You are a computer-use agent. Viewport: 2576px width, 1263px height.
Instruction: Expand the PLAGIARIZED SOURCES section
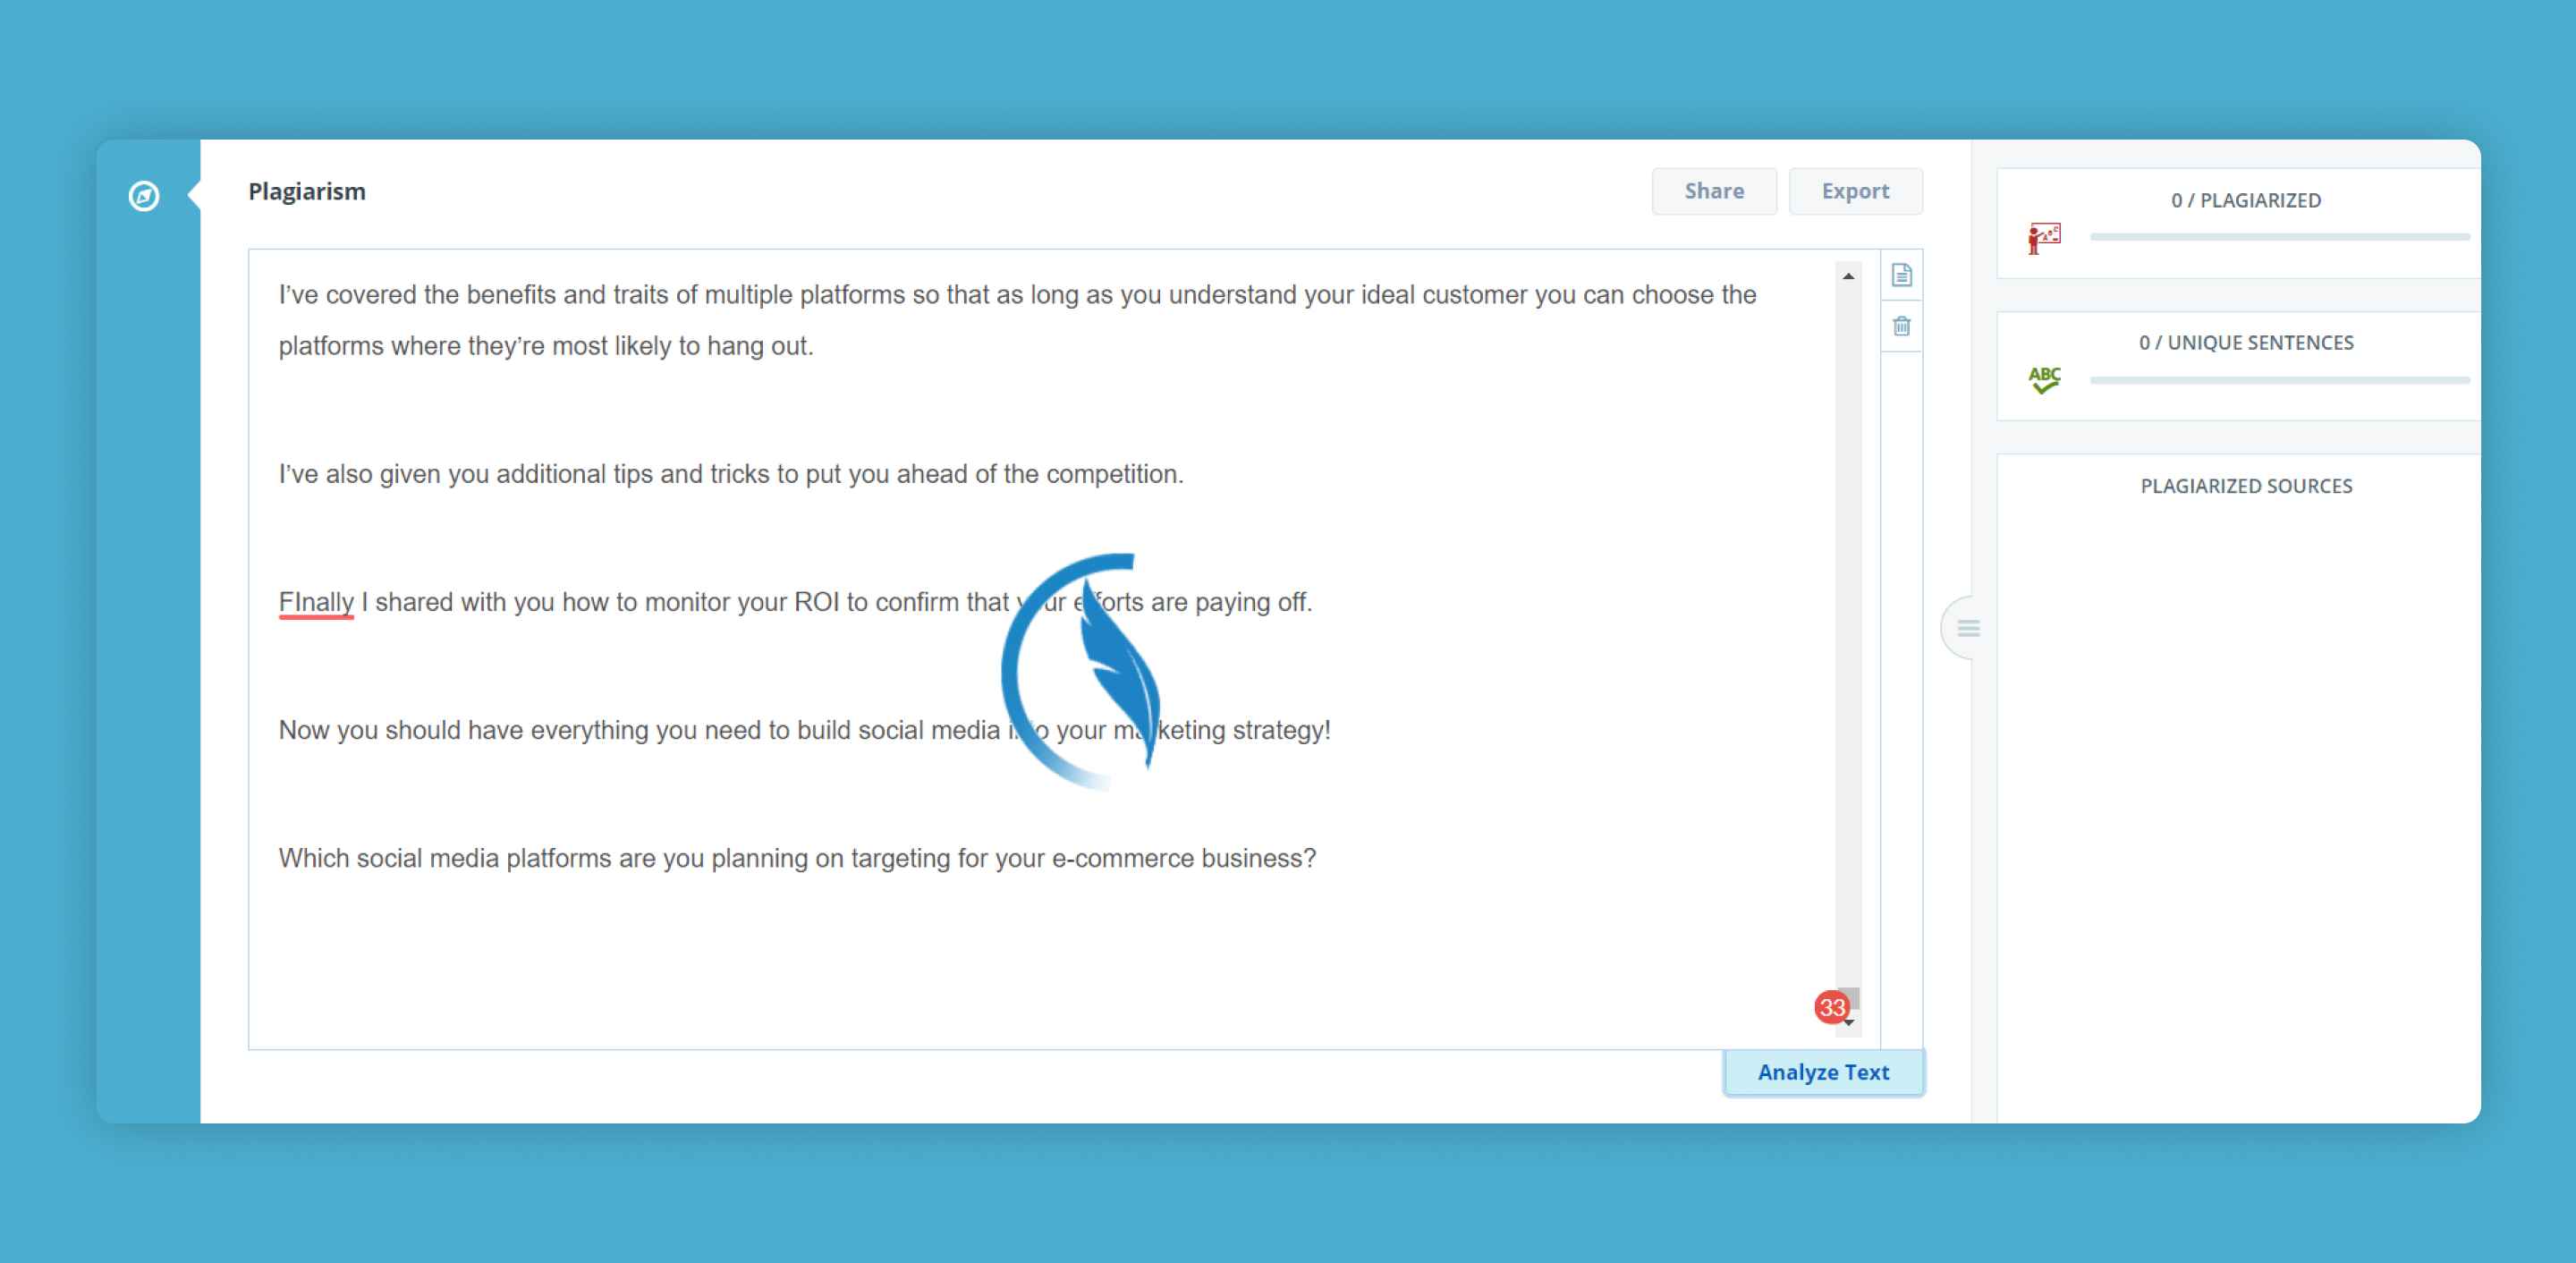[2246, 485]
